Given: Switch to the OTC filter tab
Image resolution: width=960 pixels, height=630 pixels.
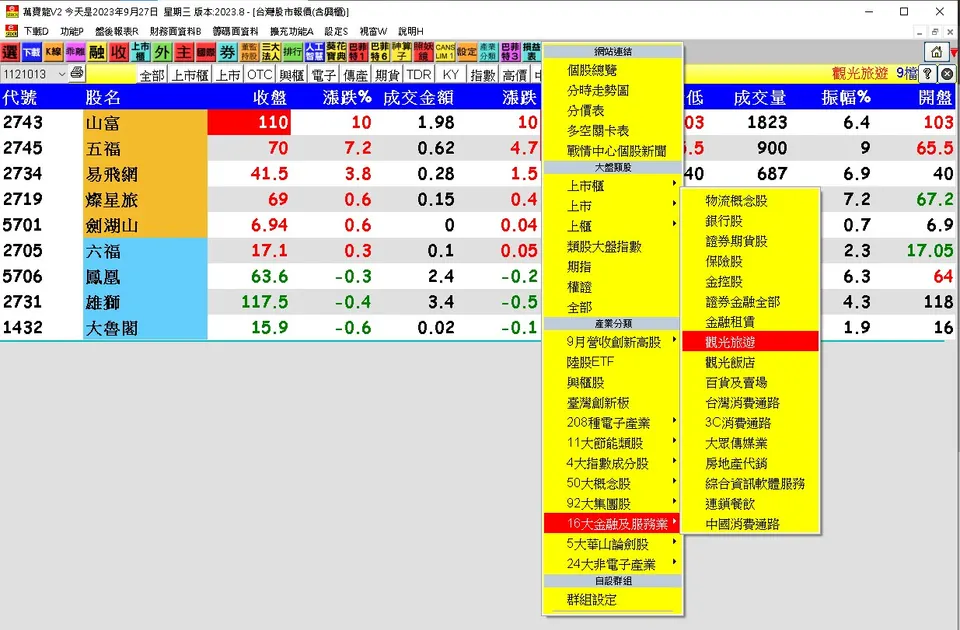Looking at the screenshot, I should (x=260, y=75).
